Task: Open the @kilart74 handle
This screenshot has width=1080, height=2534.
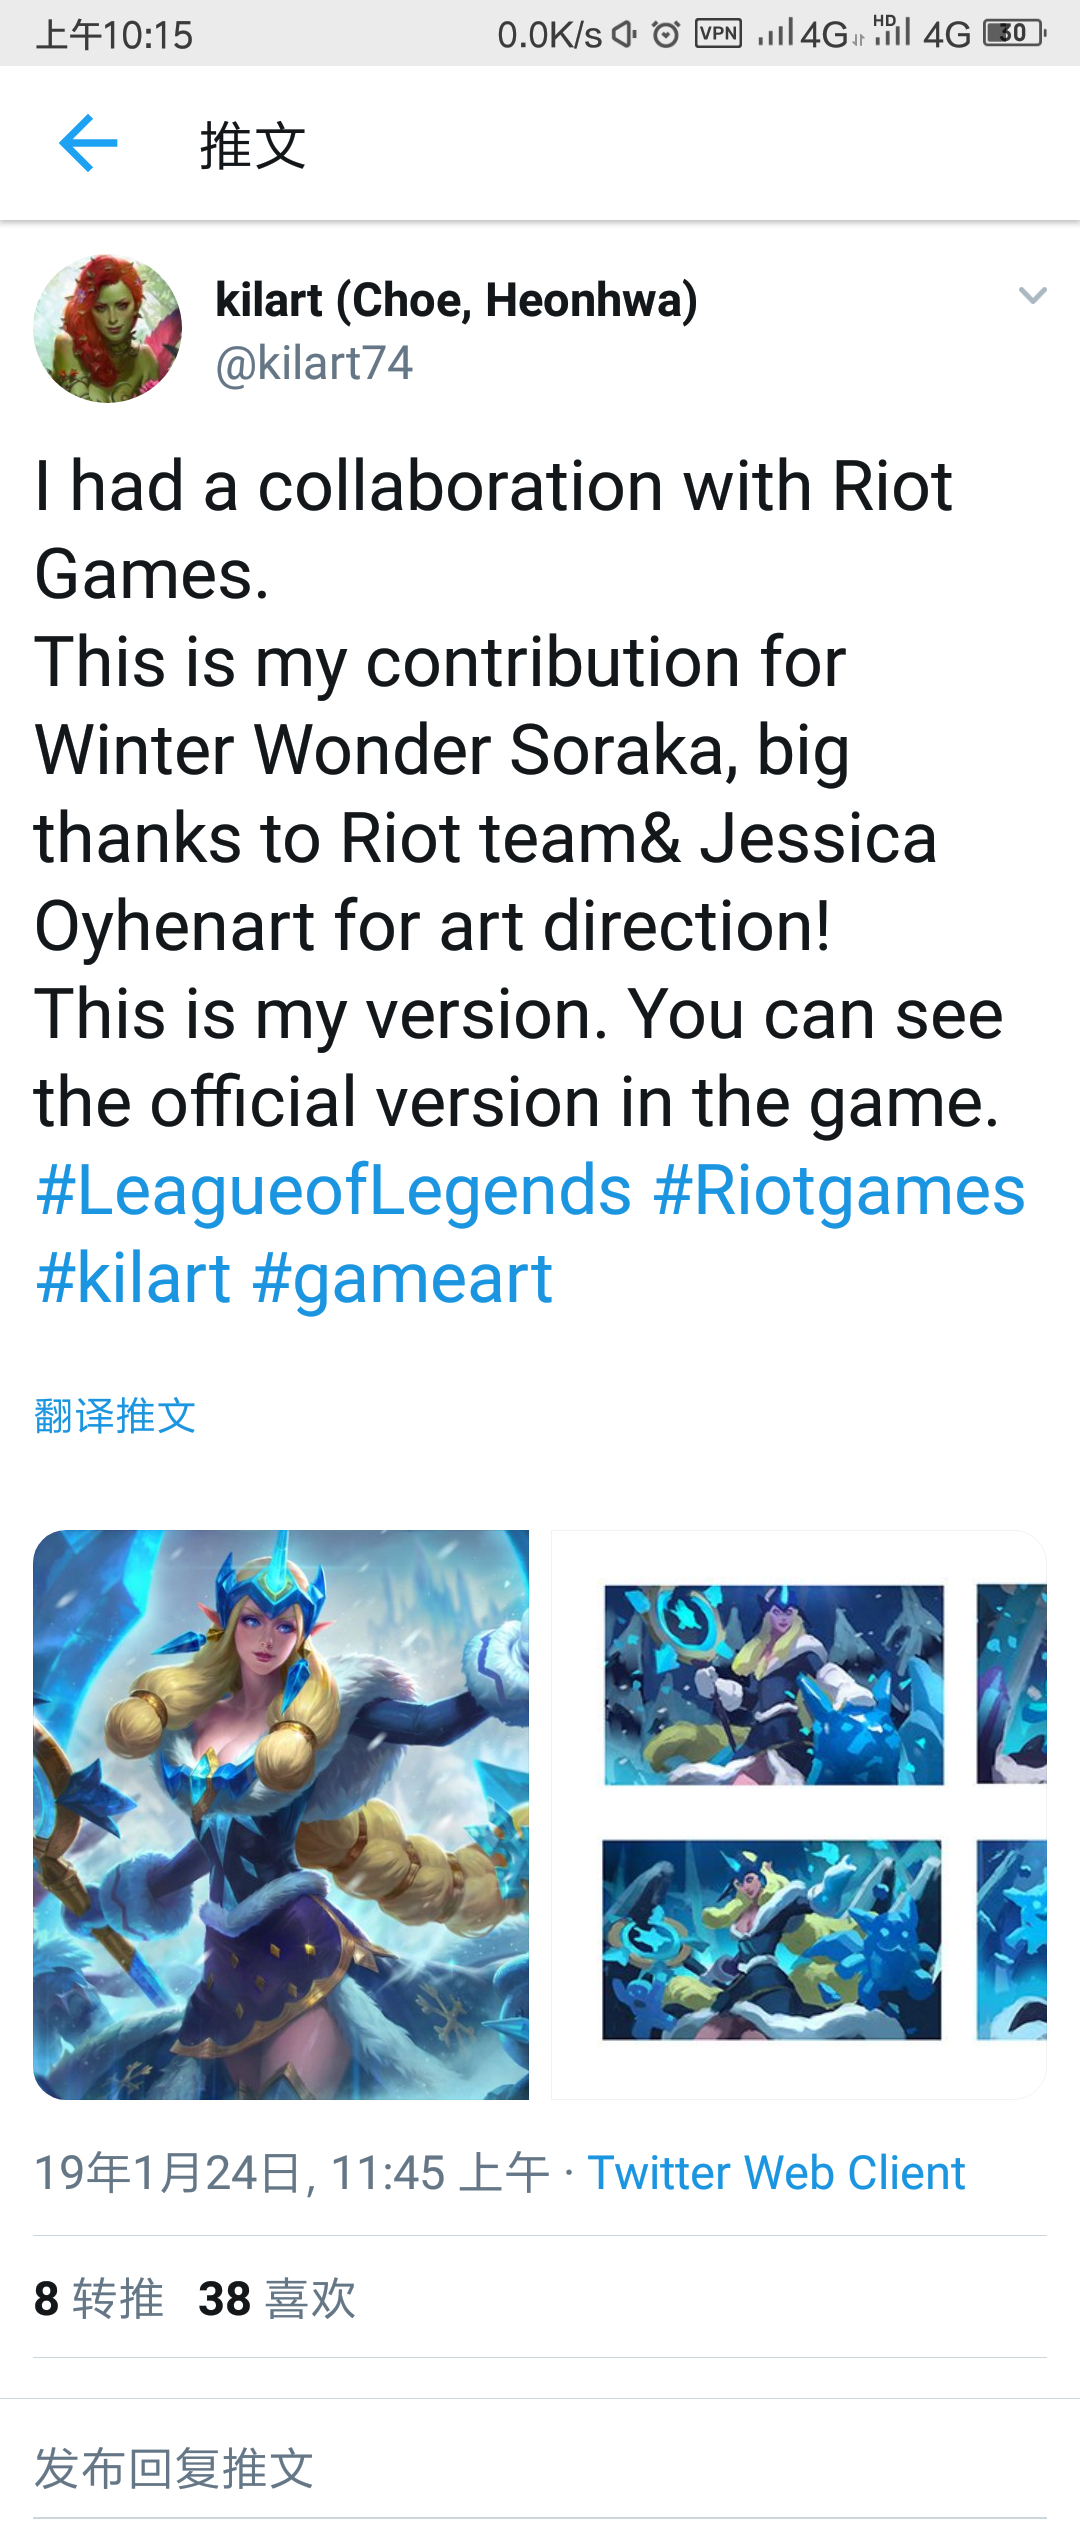Action: pyautogui.click(x=314, y=363)
